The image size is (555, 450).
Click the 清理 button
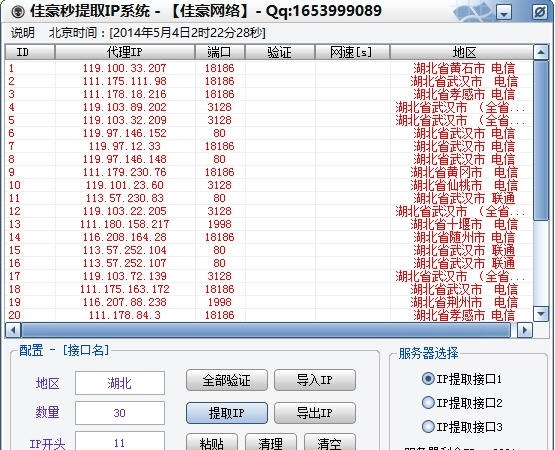pyautogui.click(x=271, y=442)
